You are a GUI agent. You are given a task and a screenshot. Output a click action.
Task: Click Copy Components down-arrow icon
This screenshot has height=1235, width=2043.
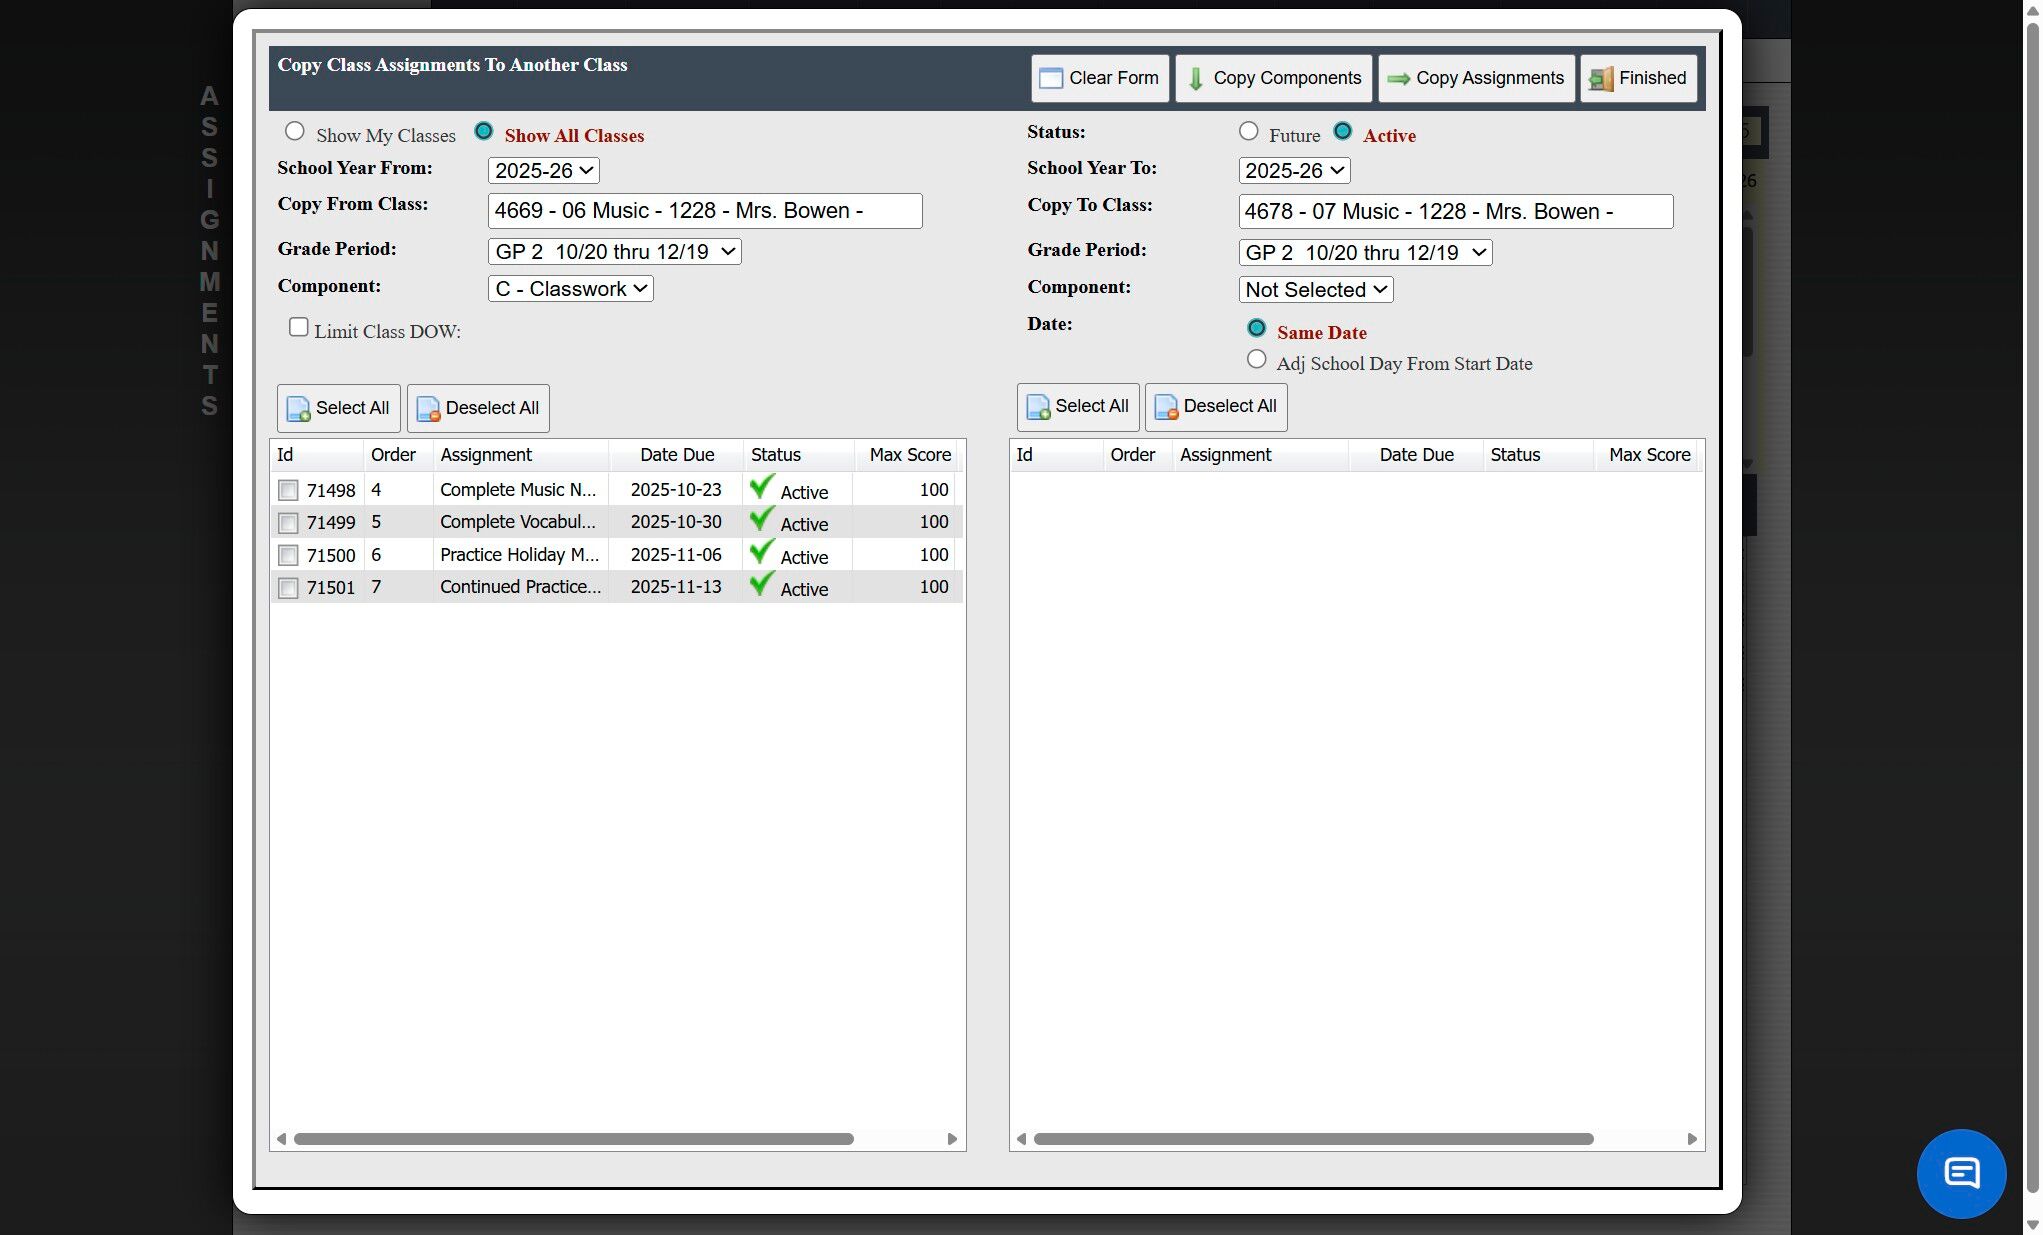click(1195, 79)
